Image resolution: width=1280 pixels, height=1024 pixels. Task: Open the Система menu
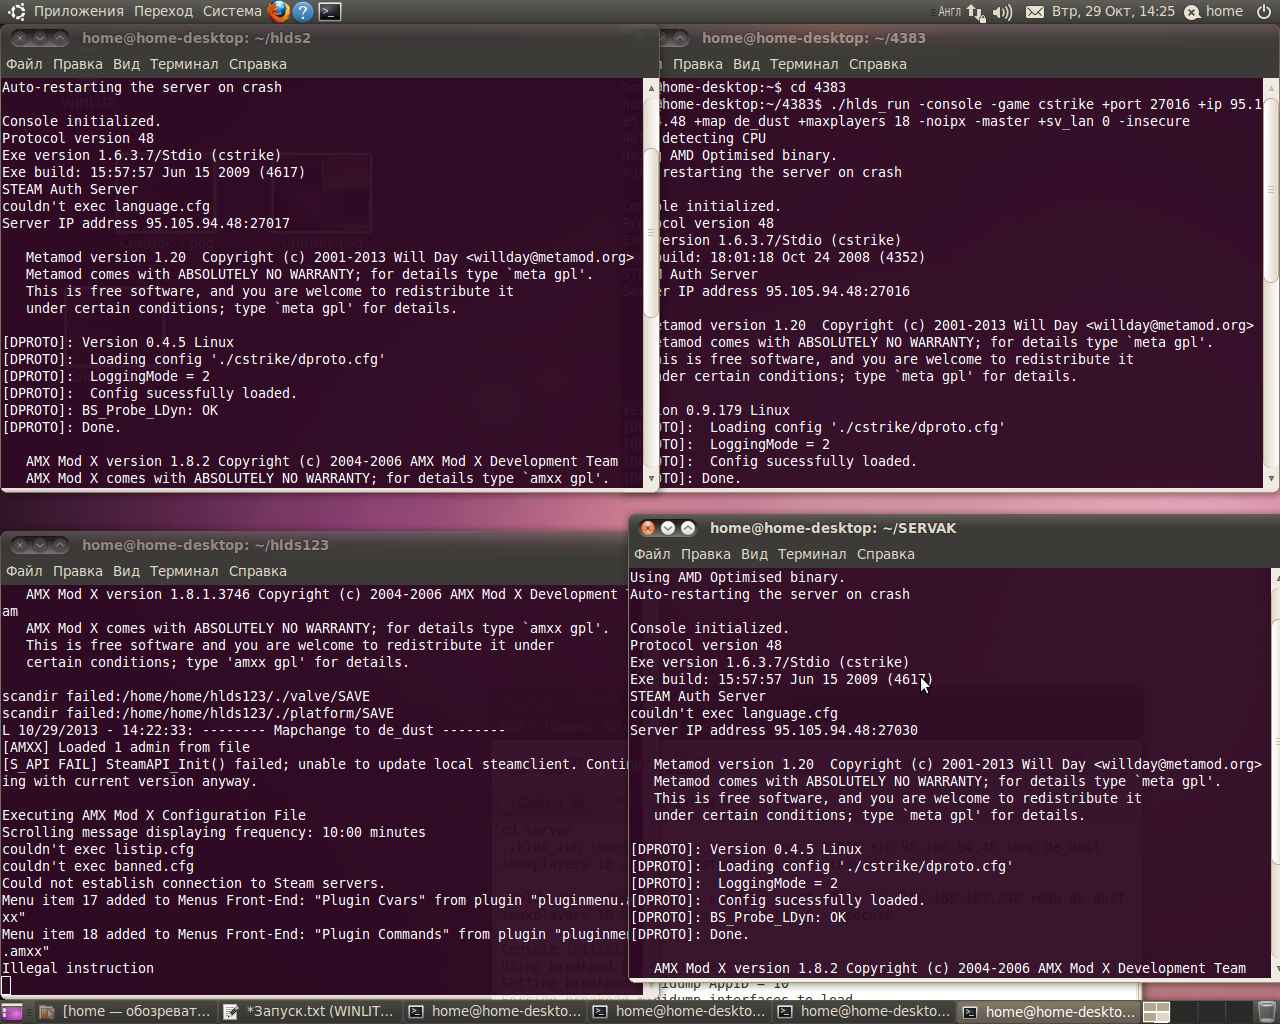[x=232, y=12]
